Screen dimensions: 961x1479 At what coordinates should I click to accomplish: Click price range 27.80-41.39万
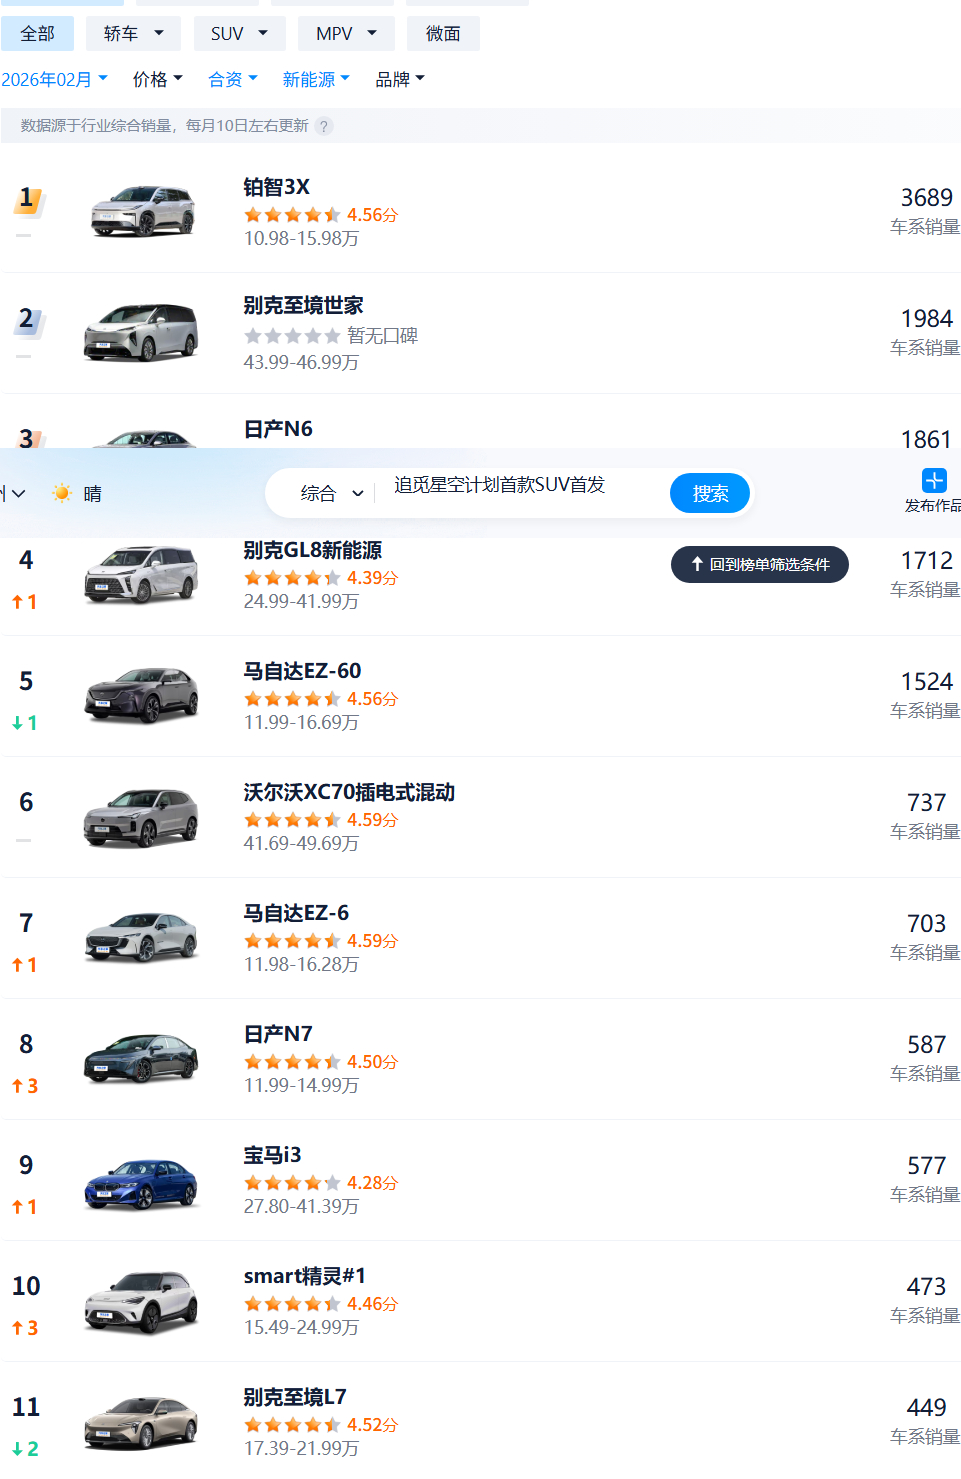point(301,1207)
